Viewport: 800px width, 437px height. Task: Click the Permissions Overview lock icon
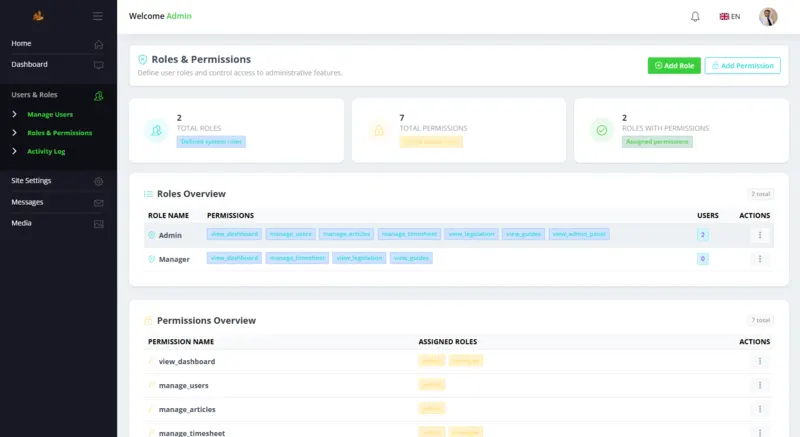[148, 321]
